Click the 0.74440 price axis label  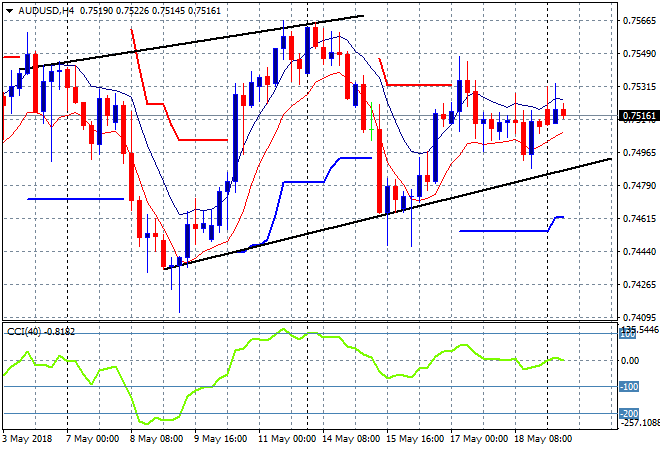(639, 252)
